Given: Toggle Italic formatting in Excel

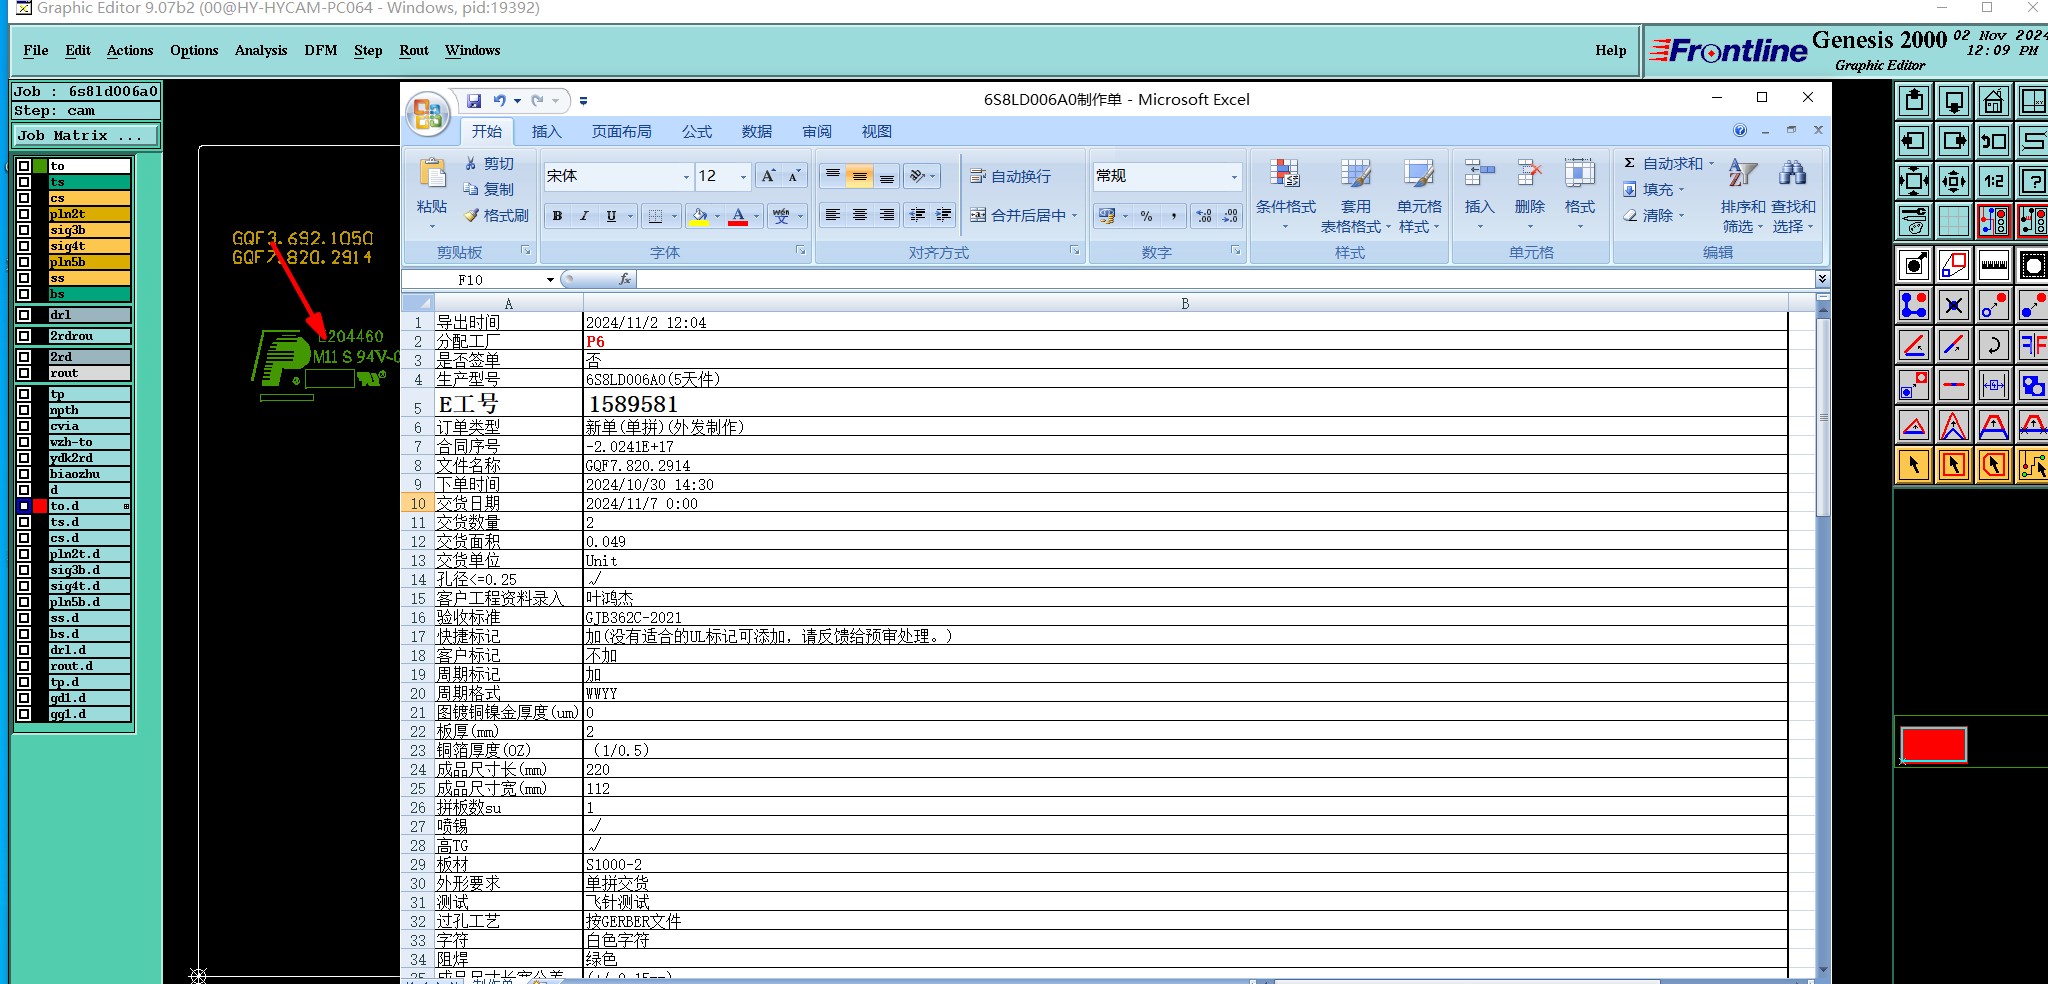Looking at the screenshot, I should 583,216.
